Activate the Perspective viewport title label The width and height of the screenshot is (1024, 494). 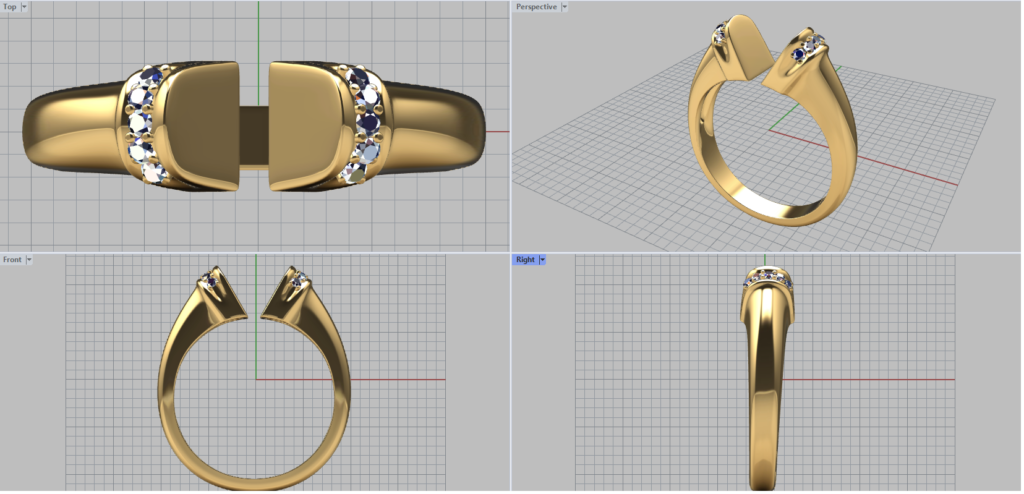536,7
